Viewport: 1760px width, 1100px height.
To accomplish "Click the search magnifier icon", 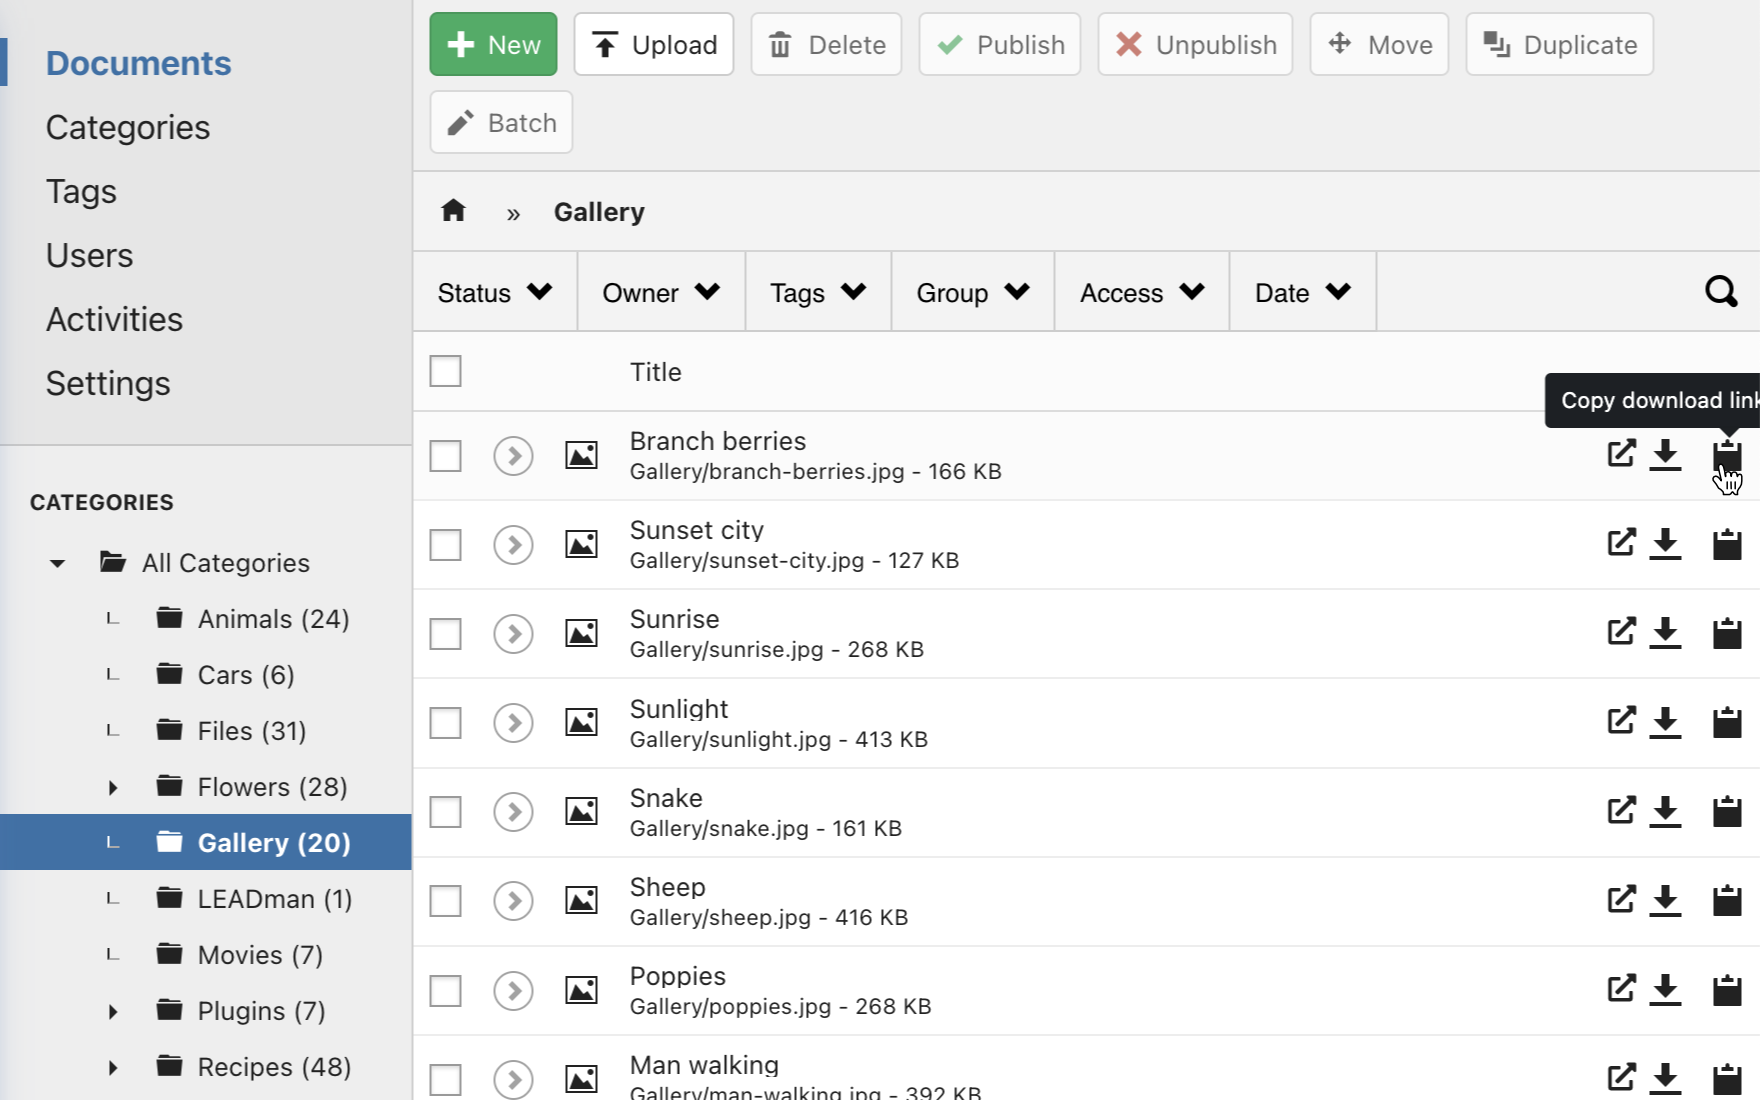I will tap(1720, 292).
